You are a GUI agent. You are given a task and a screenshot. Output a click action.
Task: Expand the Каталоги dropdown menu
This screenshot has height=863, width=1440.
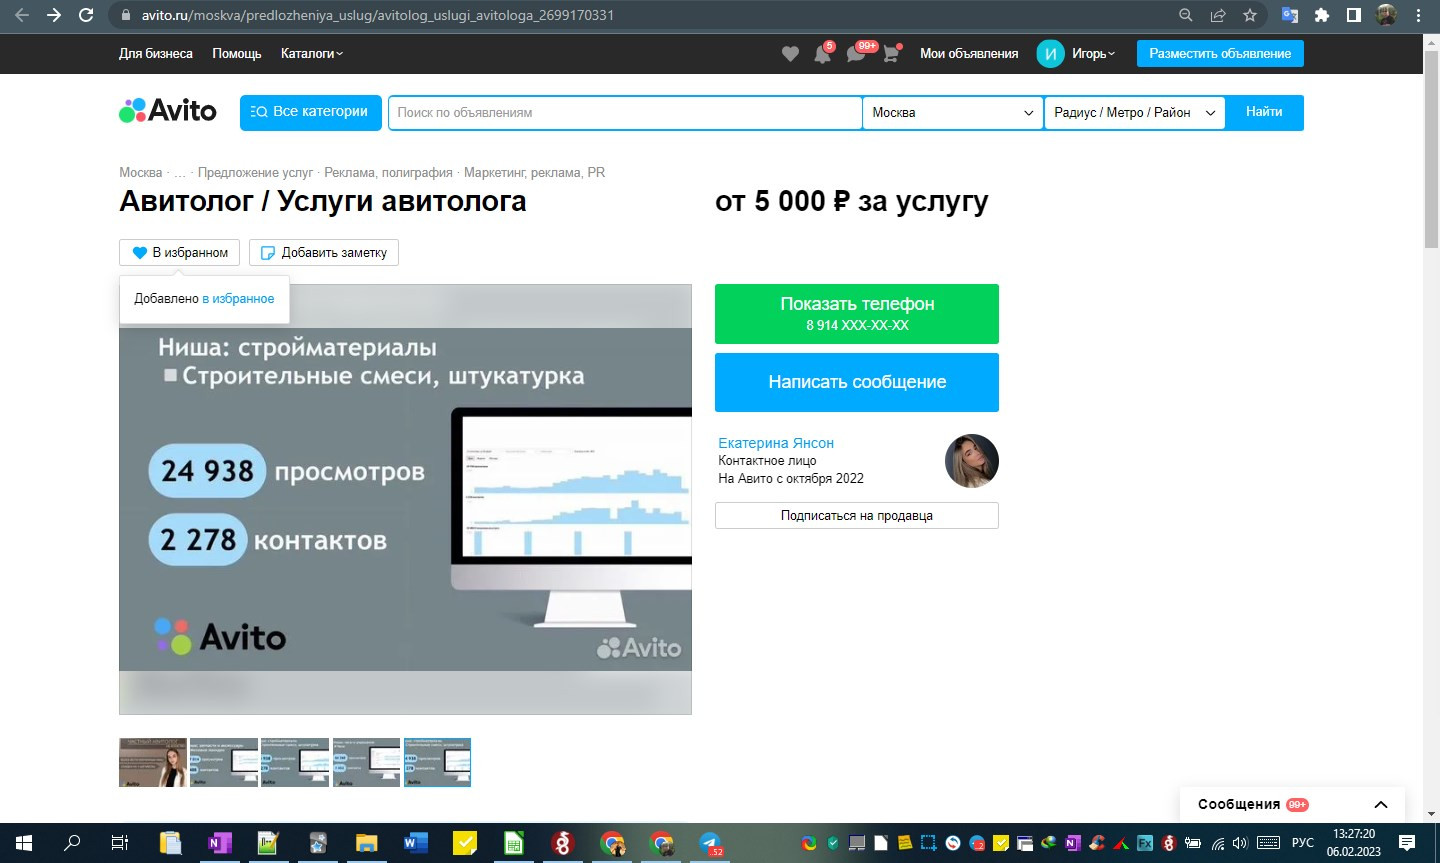click(311, 54)
